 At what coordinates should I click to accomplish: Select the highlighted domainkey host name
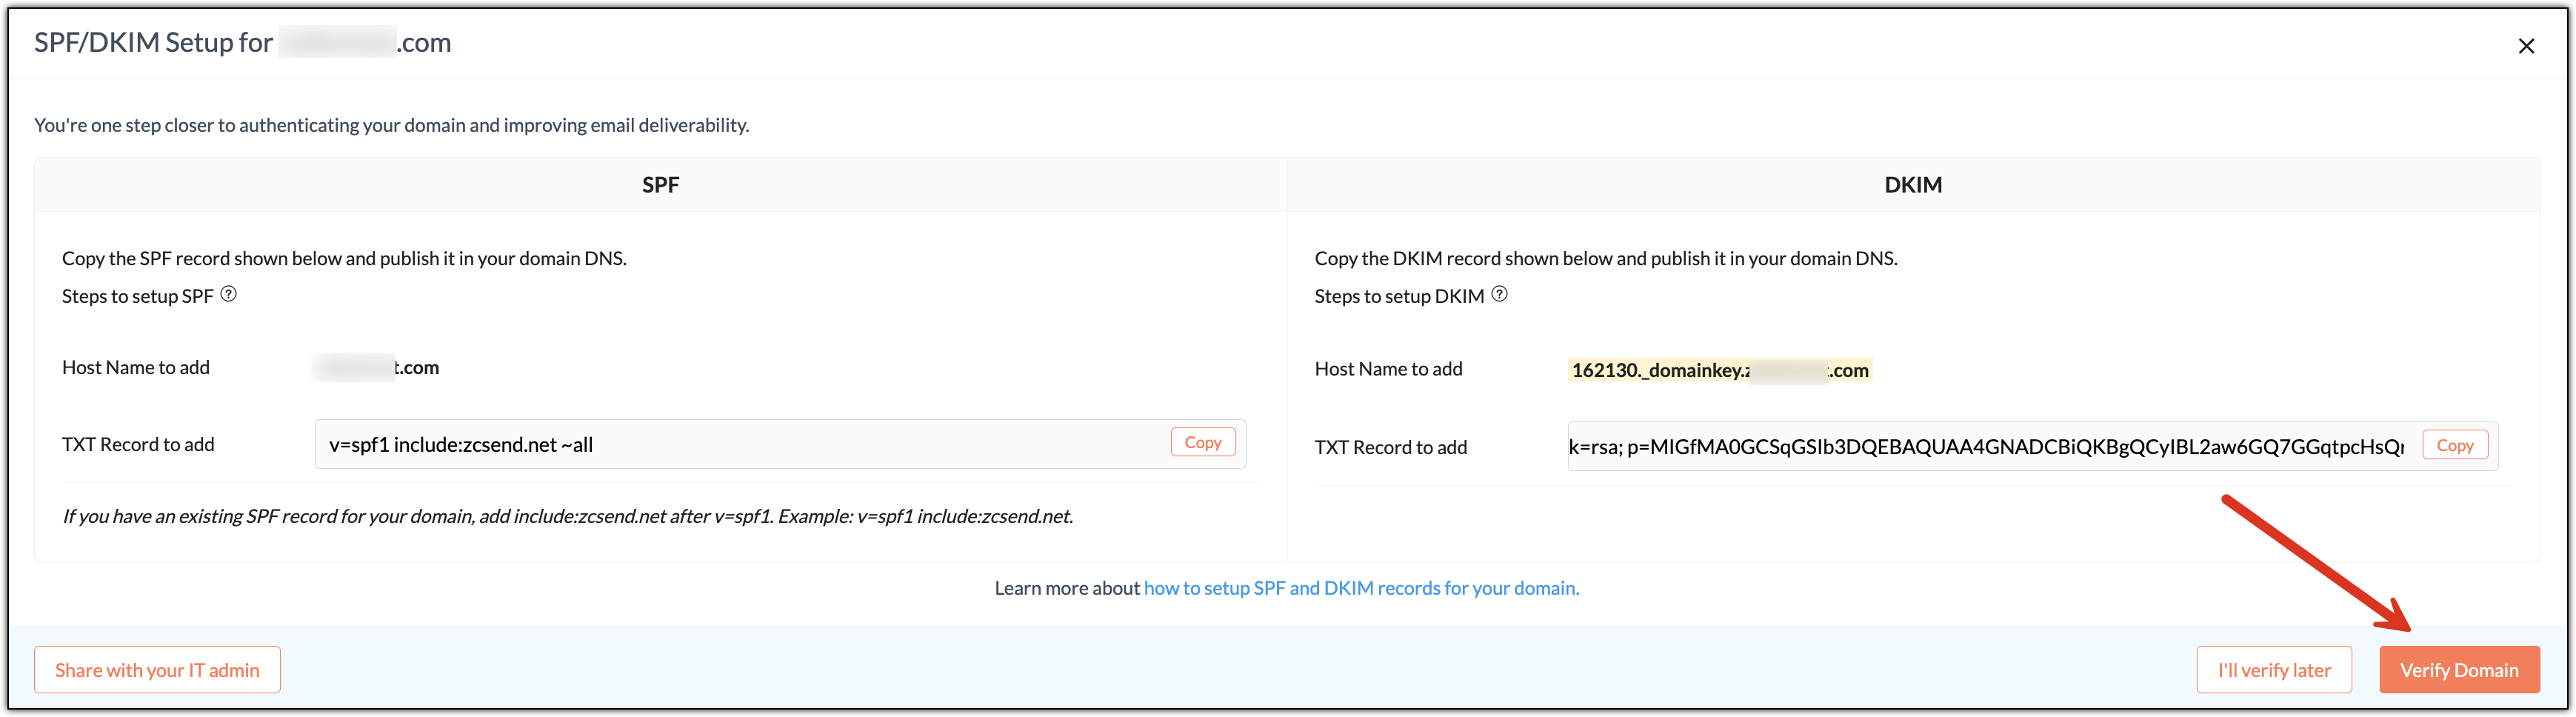[1719, 370]
